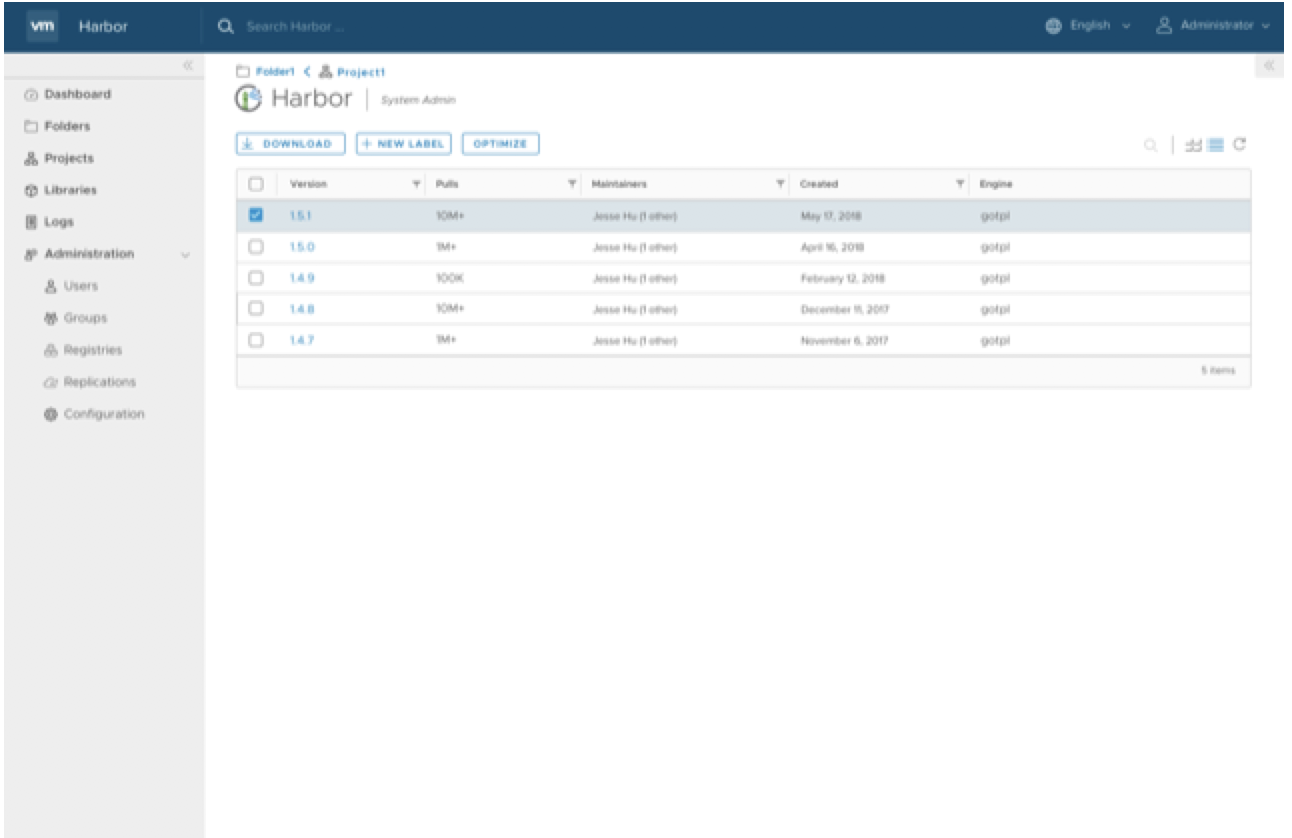Open version 1.5.0 link

coord(302,247)
